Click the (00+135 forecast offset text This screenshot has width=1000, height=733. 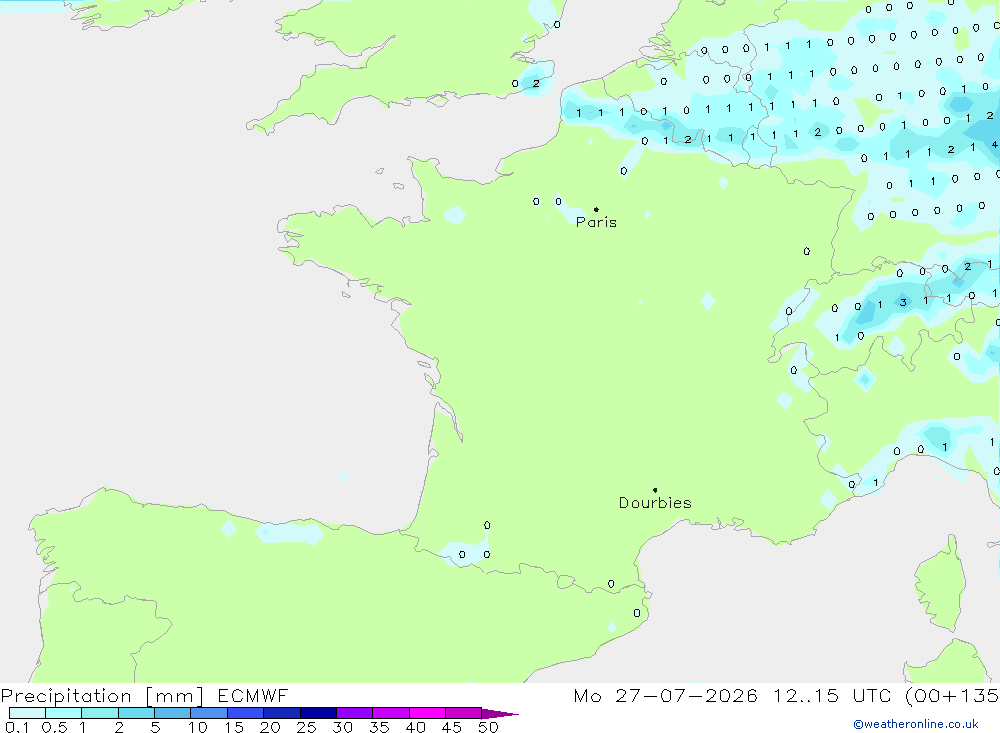coord(952,695)
